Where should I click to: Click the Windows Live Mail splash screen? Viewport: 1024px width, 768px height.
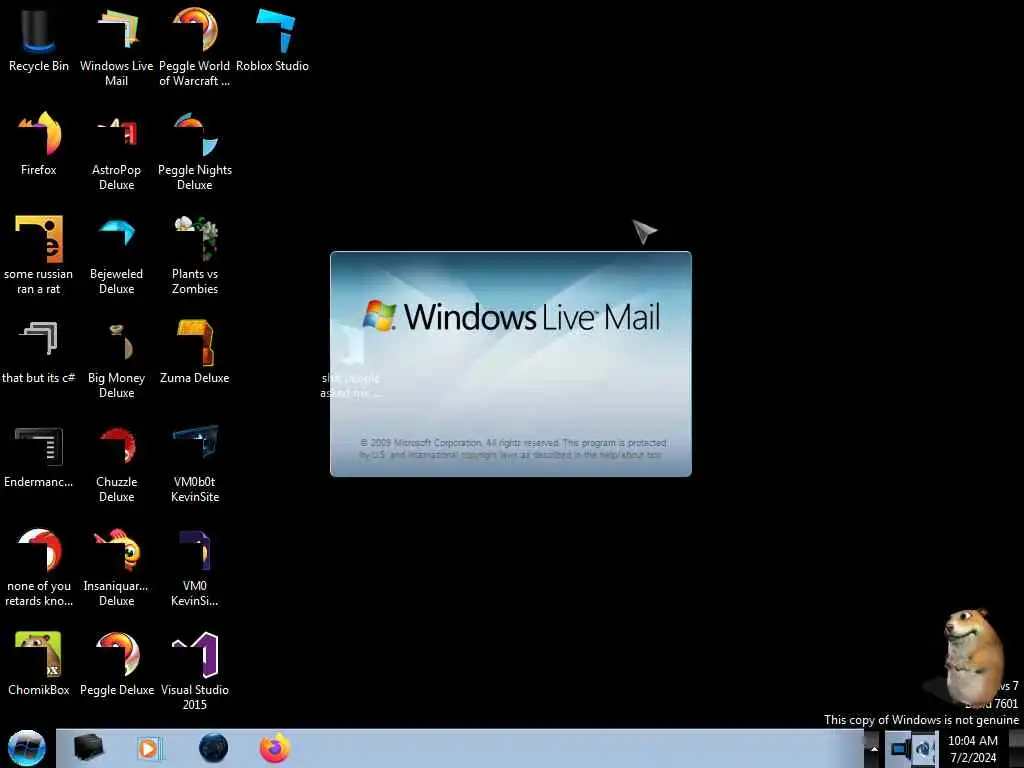click(x=511, y=364)
